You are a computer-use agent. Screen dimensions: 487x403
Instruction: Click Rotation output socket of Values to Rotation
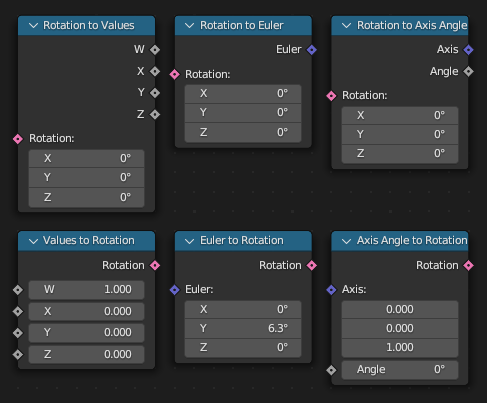tap(155, 265)
